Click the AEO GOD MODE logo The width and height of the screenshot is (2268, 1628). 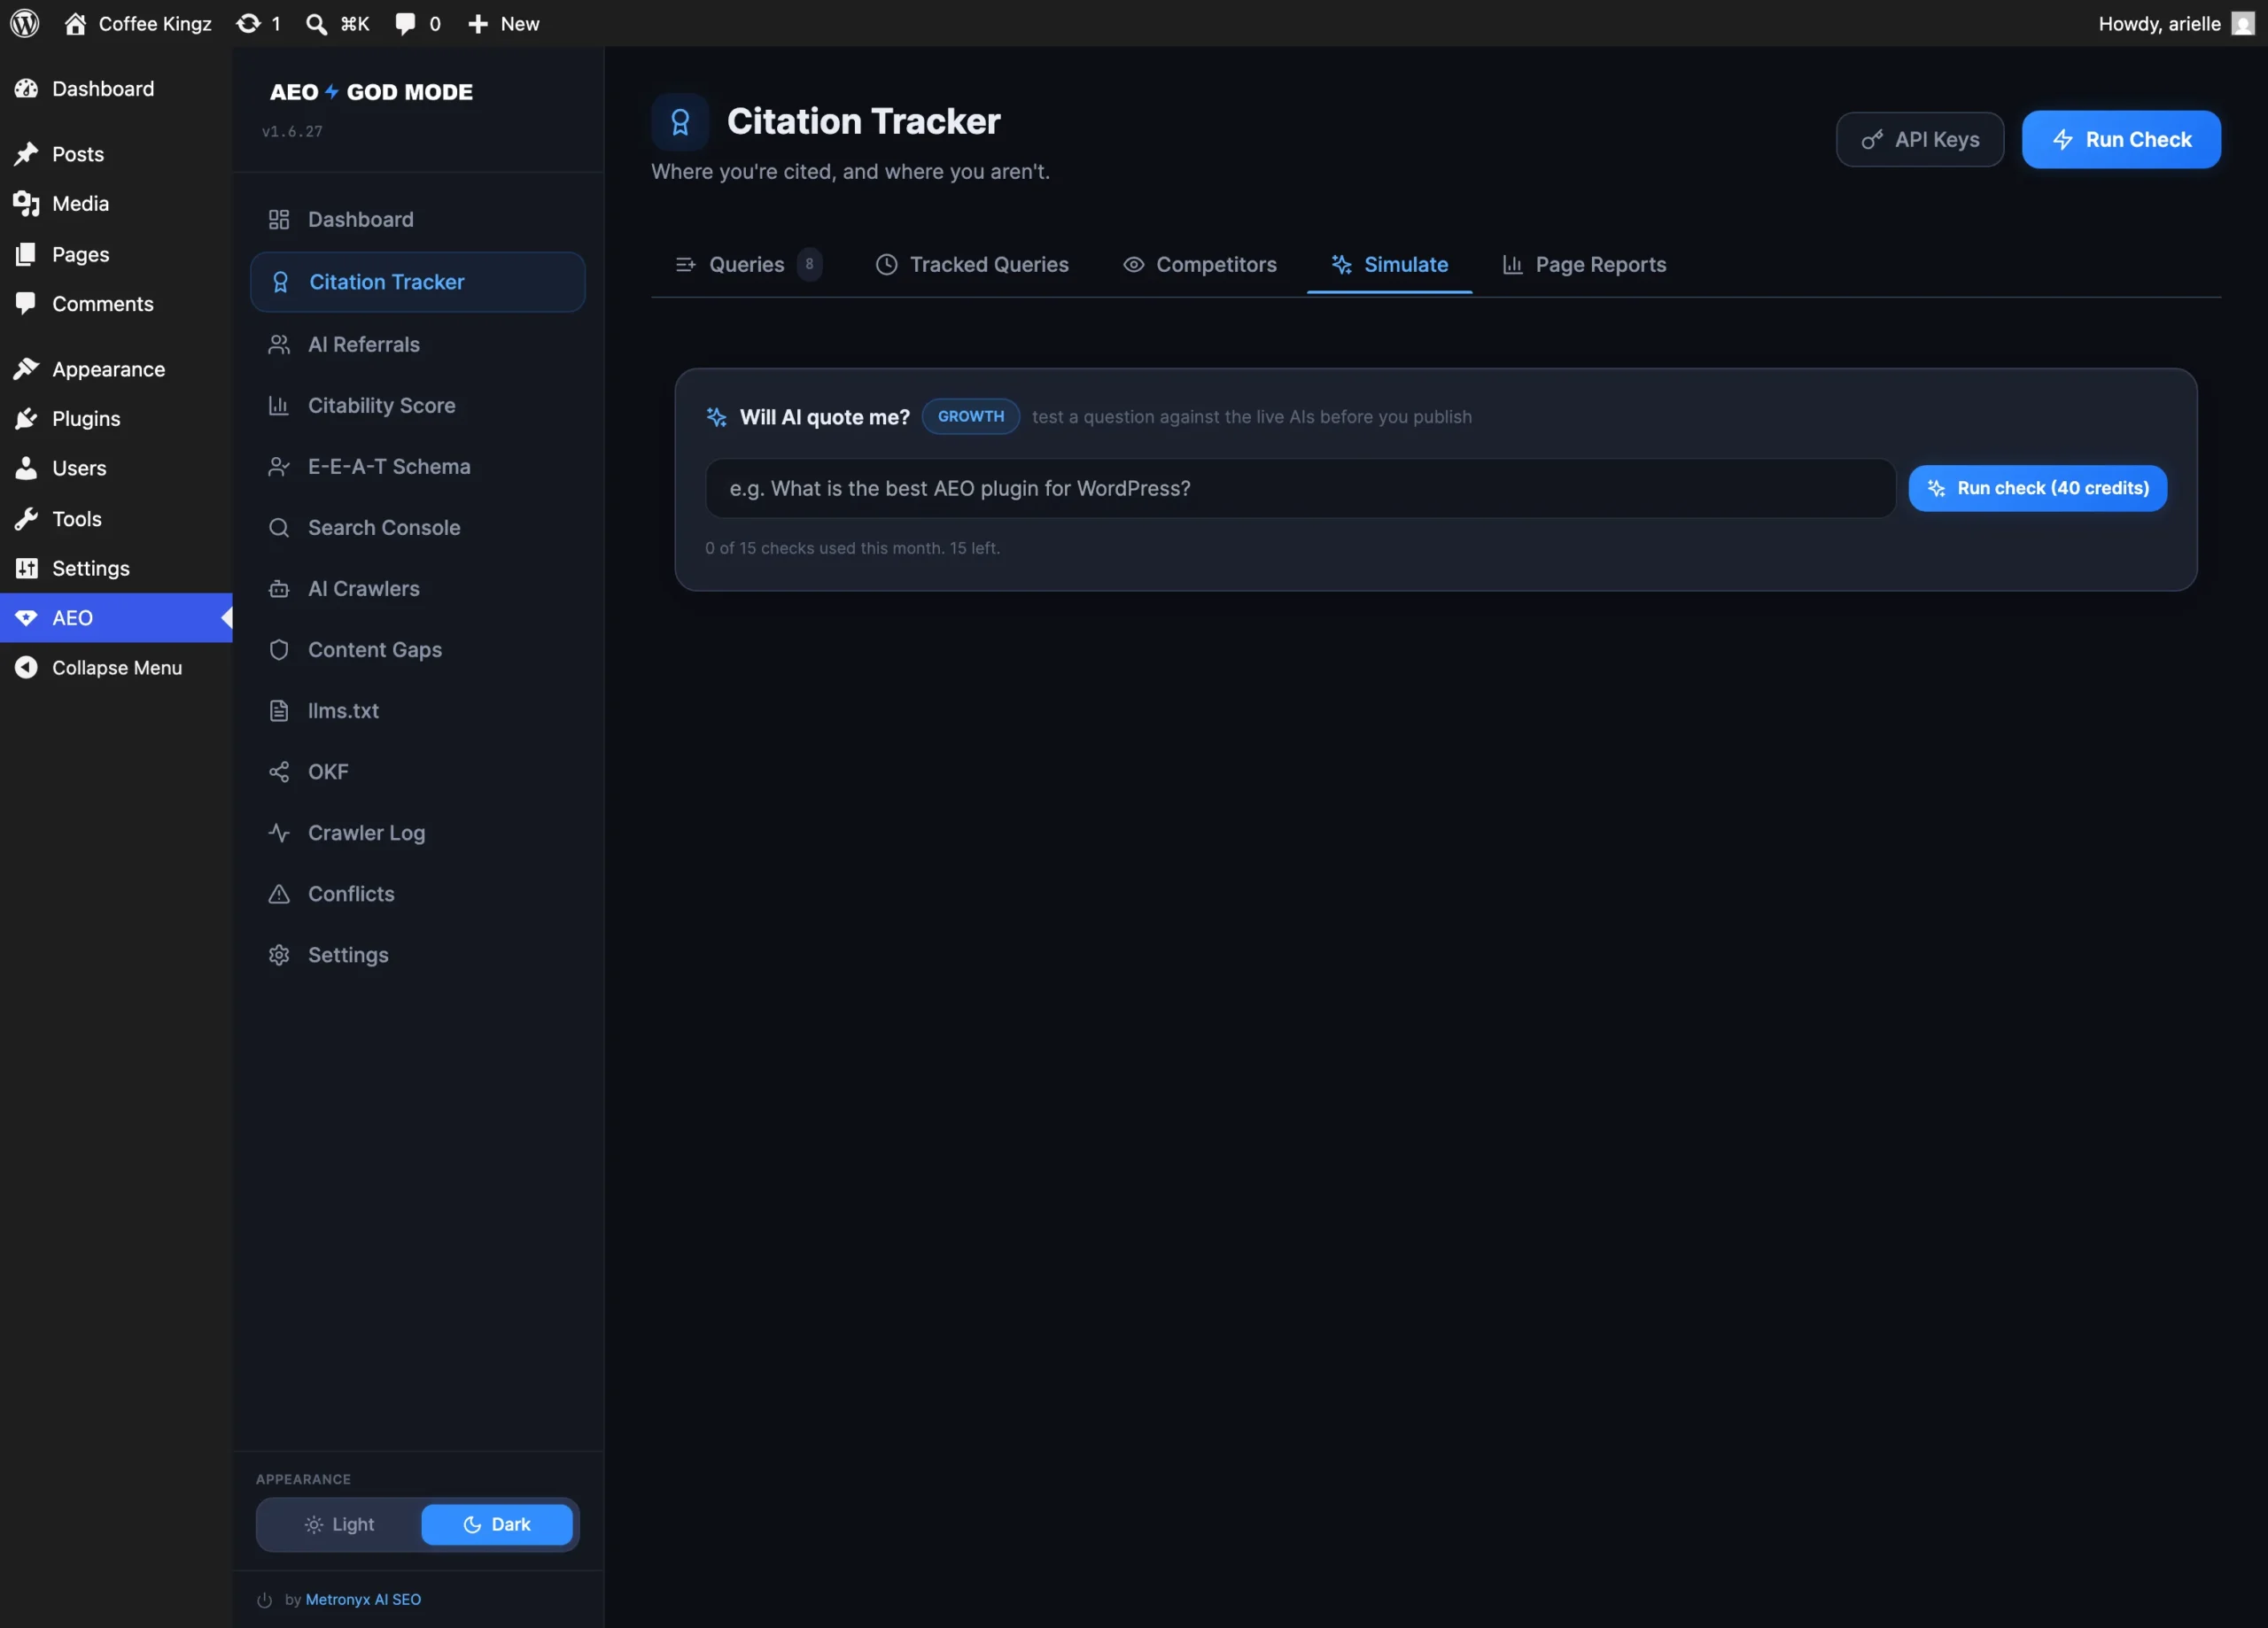[371, 92]
